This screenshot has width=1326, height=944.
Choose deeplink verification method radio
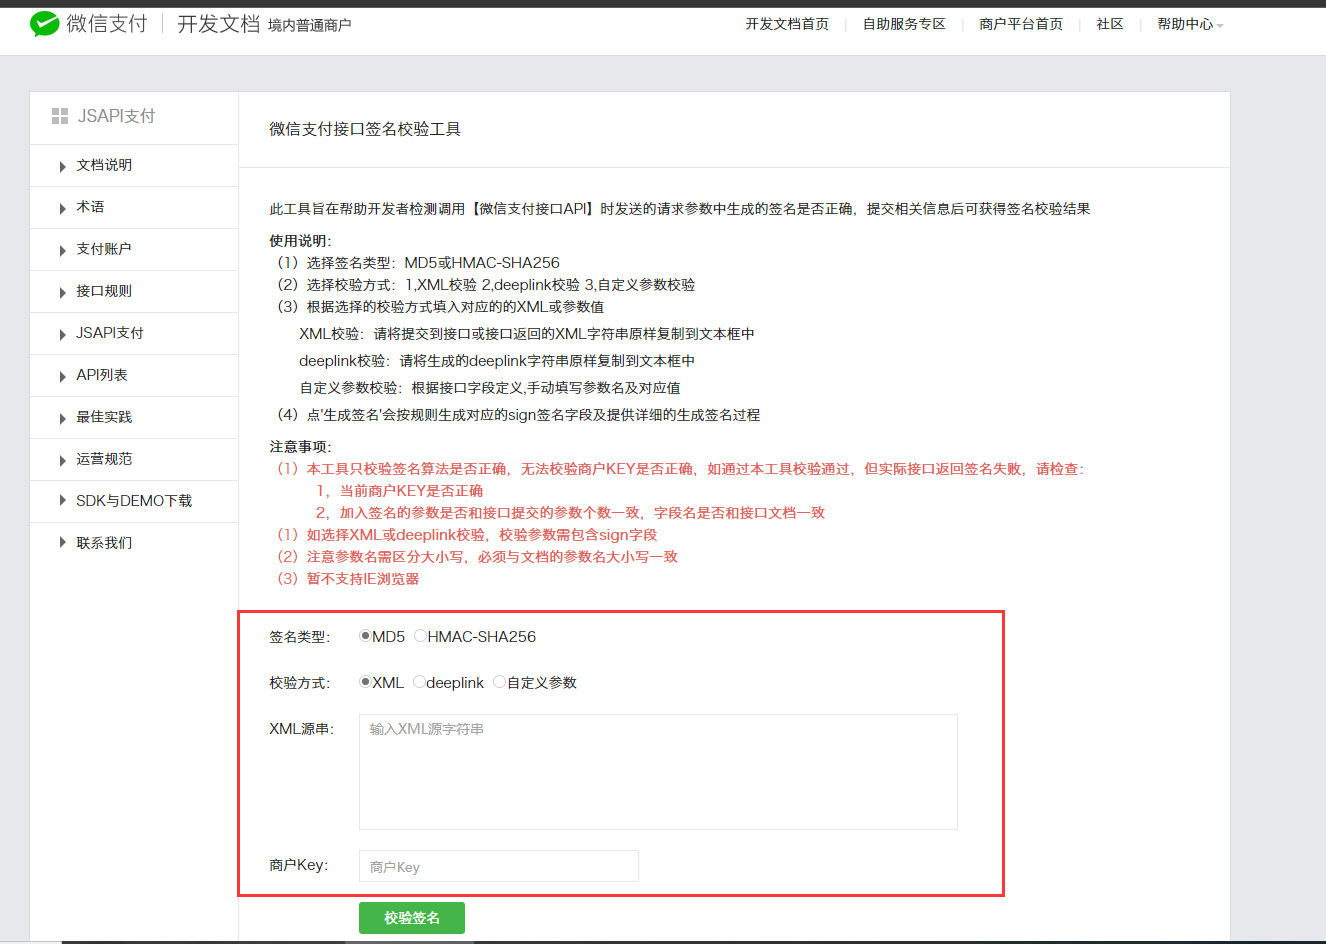[x=419, y=682]
